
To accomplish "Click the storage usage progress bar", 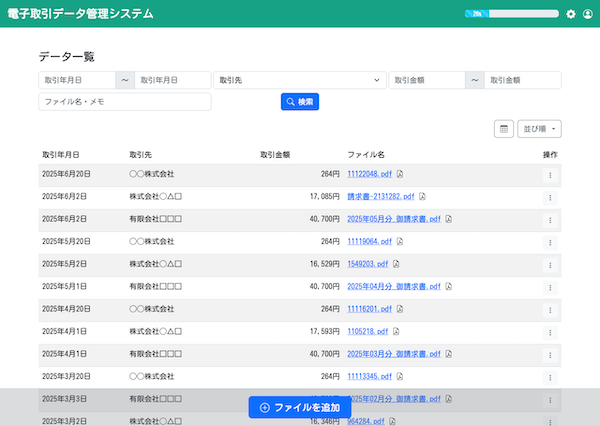I will (x=512, y=14).
